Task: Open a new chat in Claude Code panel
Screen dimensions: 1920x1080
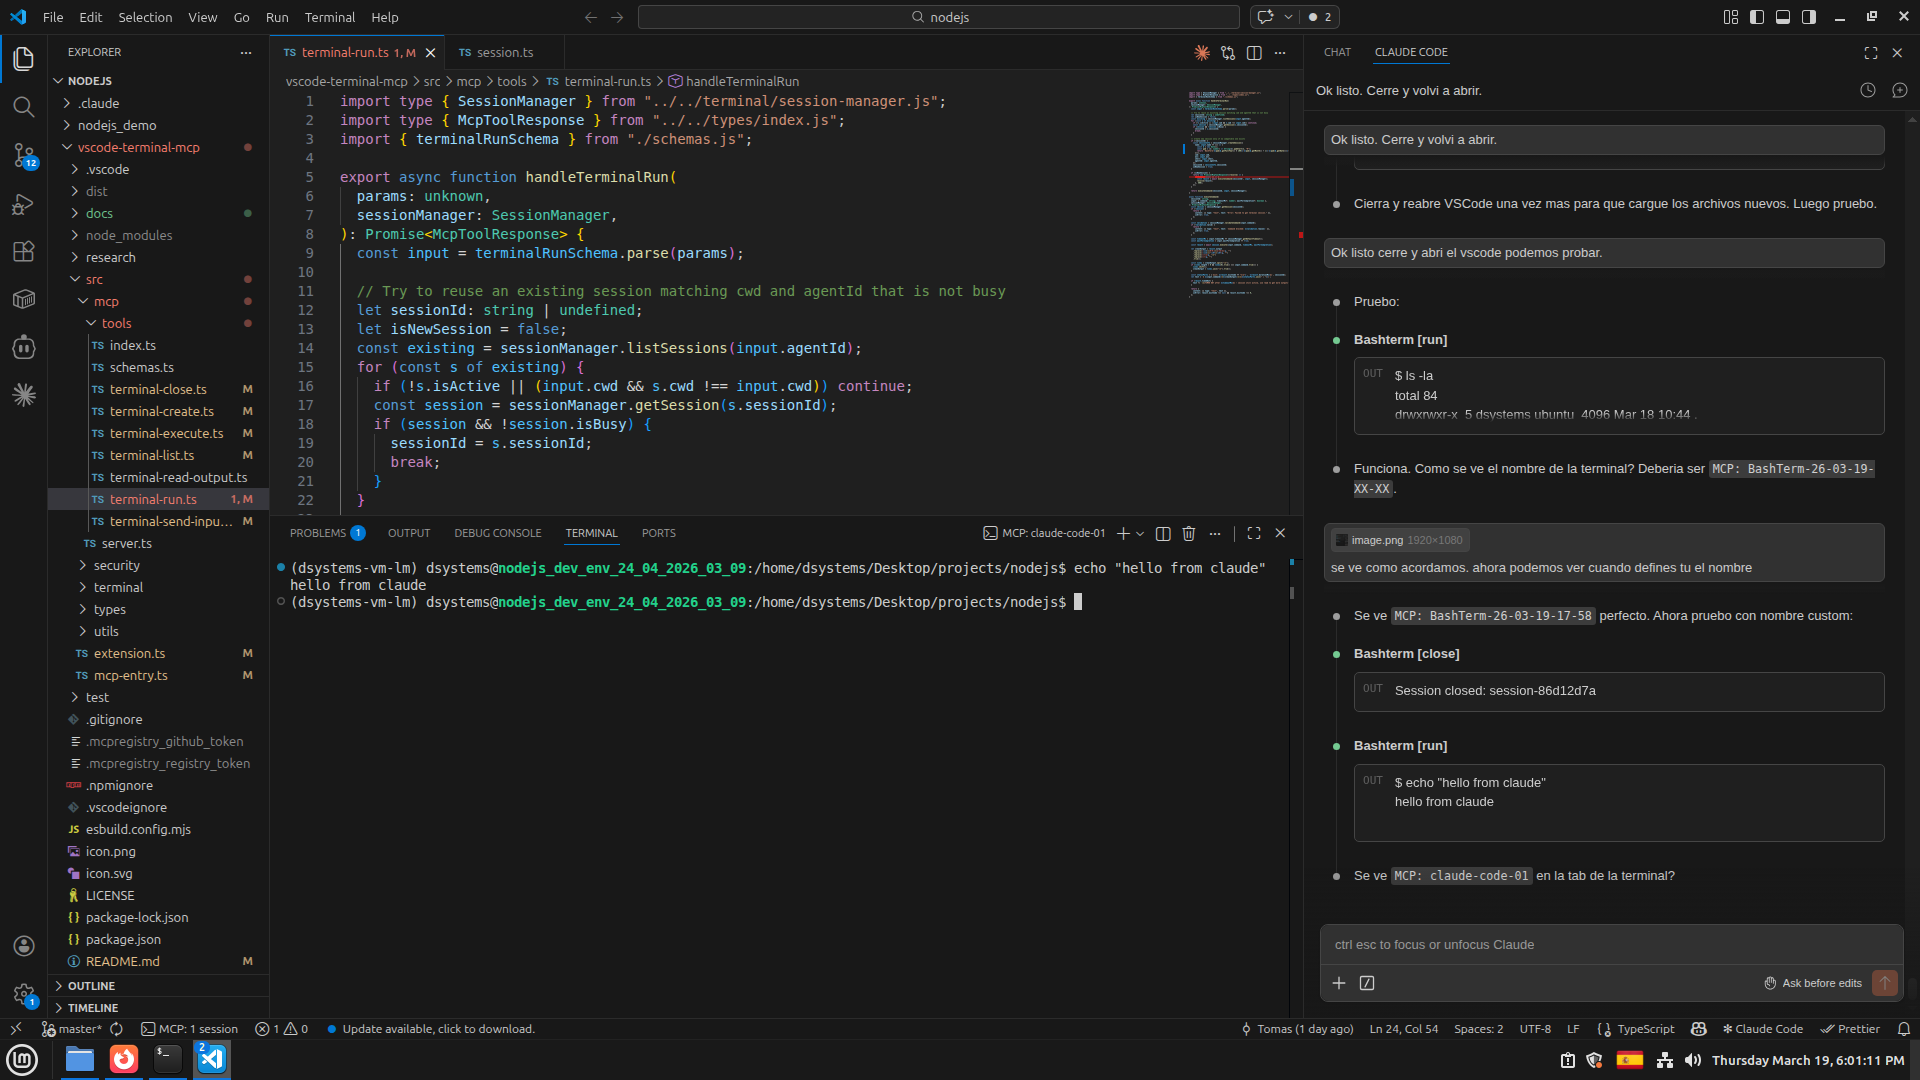Action: click(x=1901, y=90)
